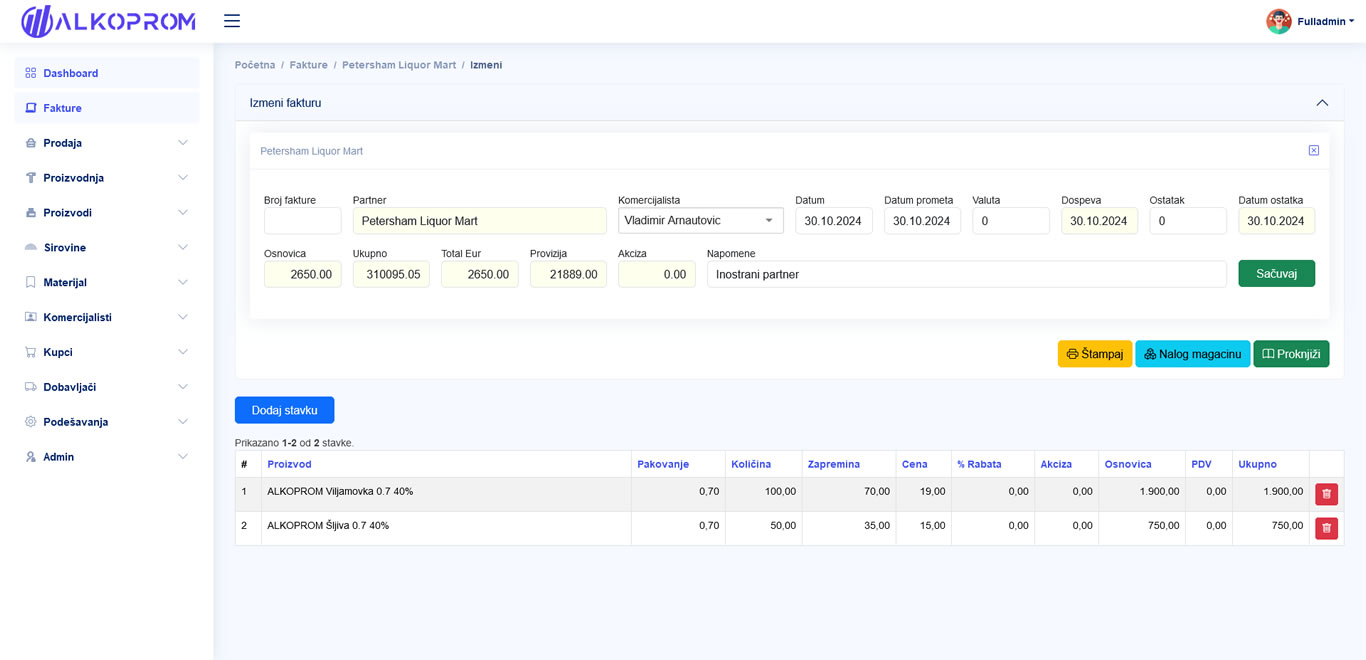This screenshot has width=1366, height=660.
Task: Expand the Proizvodnja sidebar menu
Action: coord(106,178)
